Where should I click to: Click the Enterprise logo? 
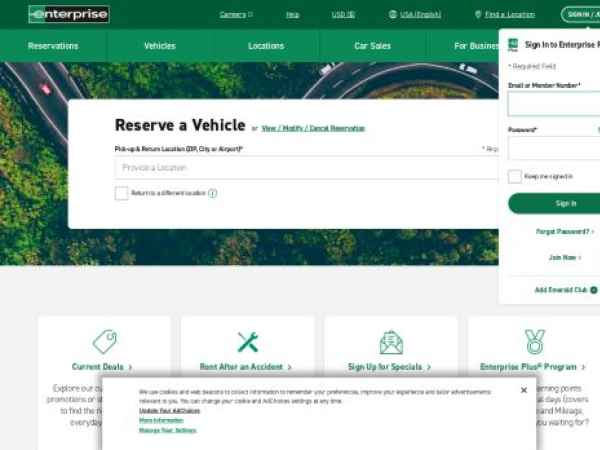click(x=69, y=15)
